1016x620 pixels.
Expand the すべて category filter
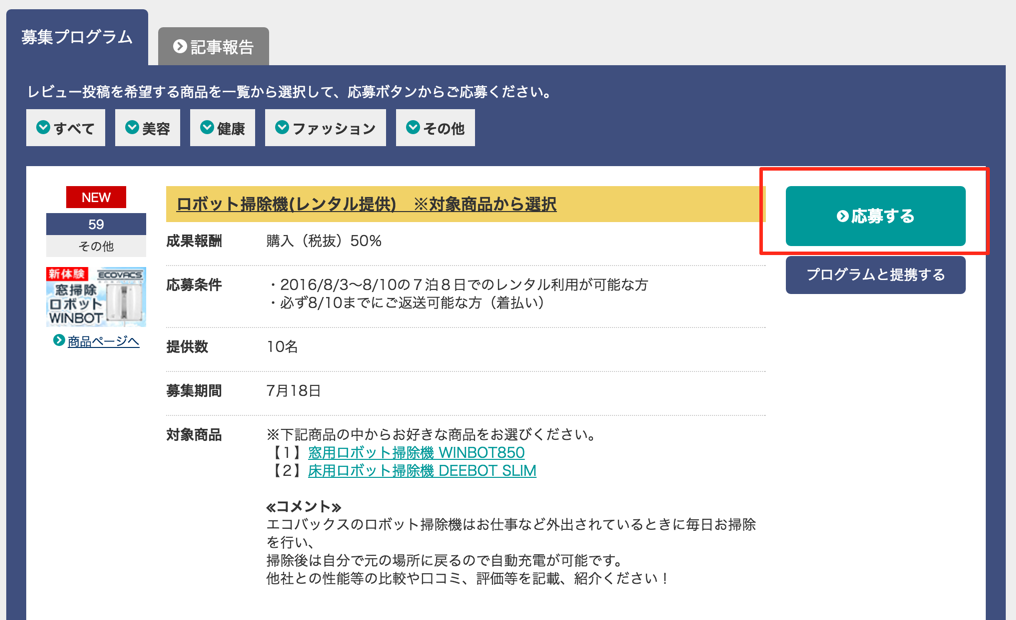point(65,128)
